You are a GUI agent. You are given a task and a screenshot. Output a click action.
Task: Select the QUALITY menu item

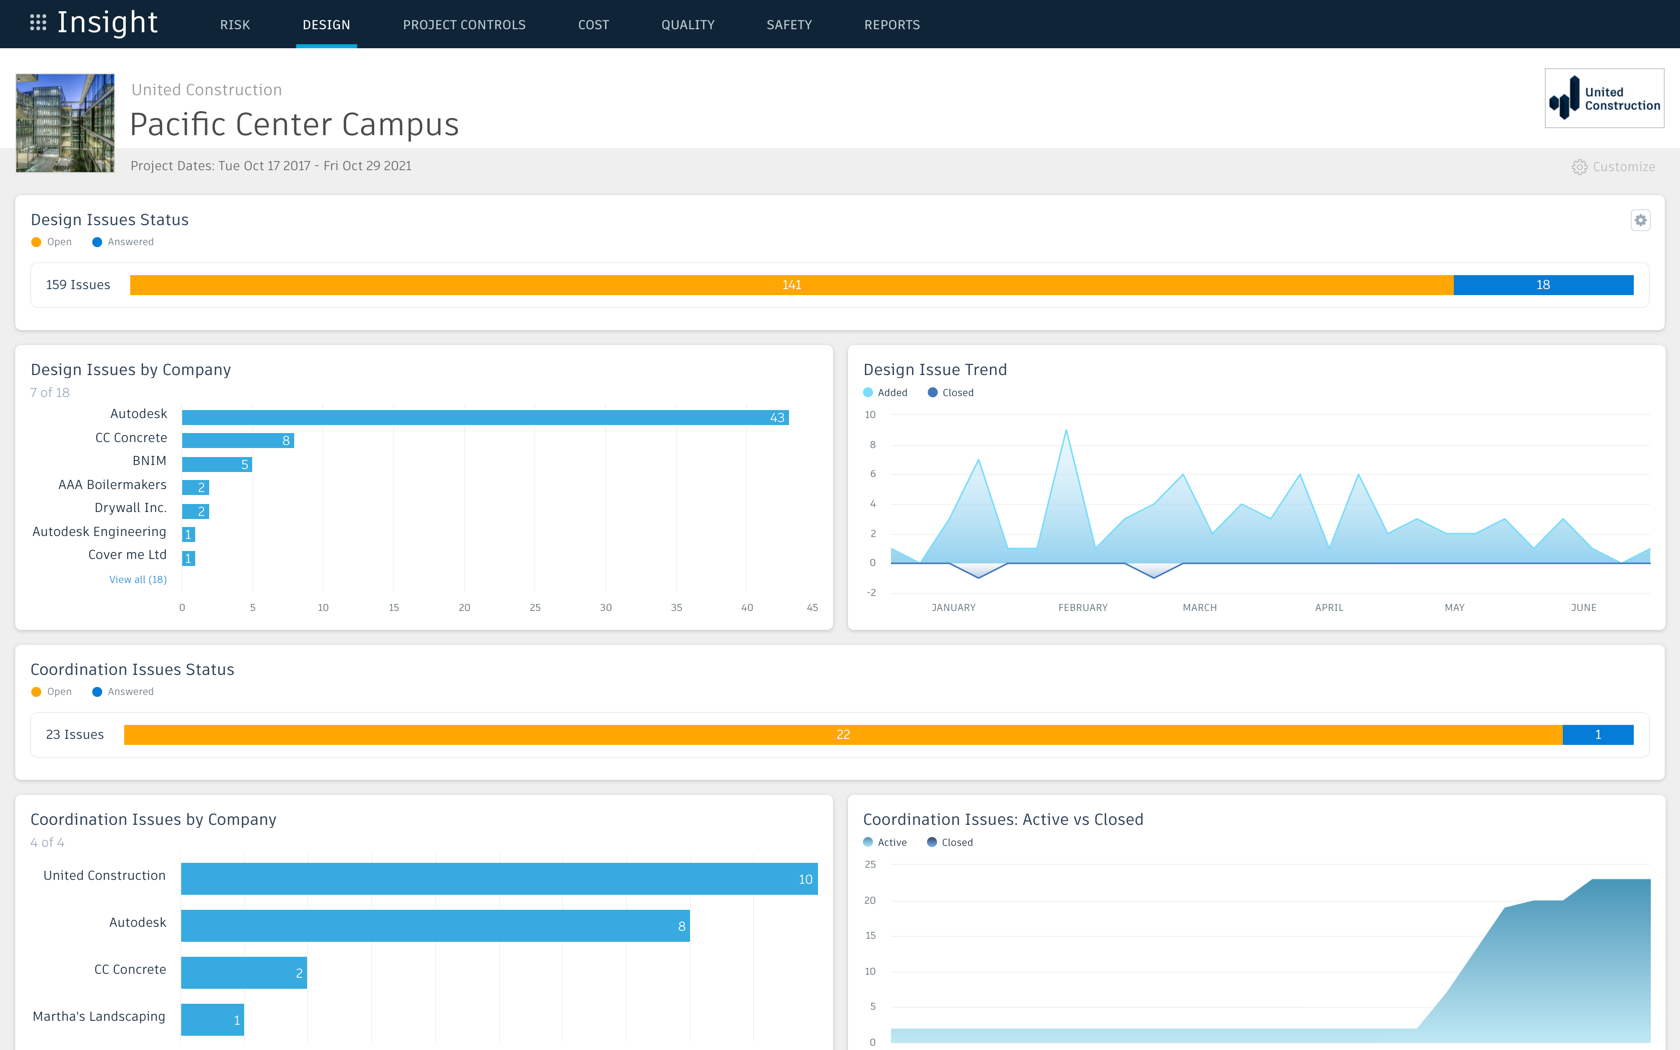(x=687, y=24)
